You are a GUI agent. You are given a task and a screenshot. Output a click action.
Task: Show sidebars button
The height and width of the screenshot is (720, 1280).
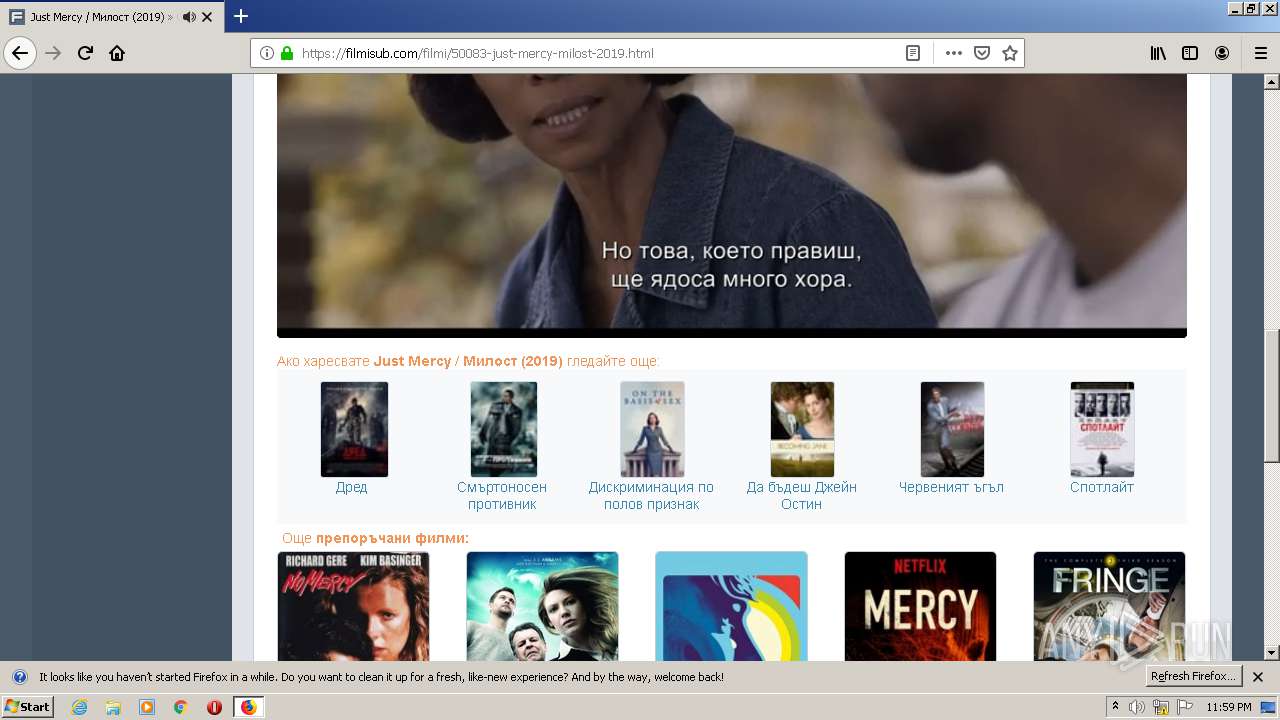[1190, 53]
